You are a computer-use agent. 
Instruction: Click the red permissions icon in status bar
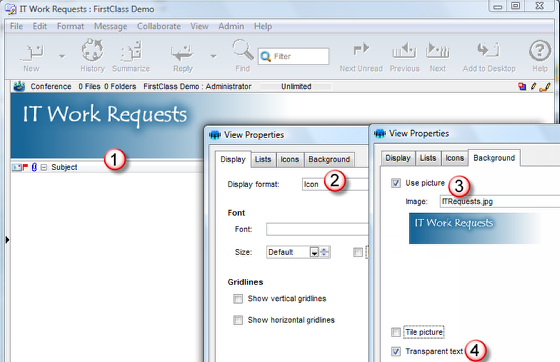pos(522,86)
